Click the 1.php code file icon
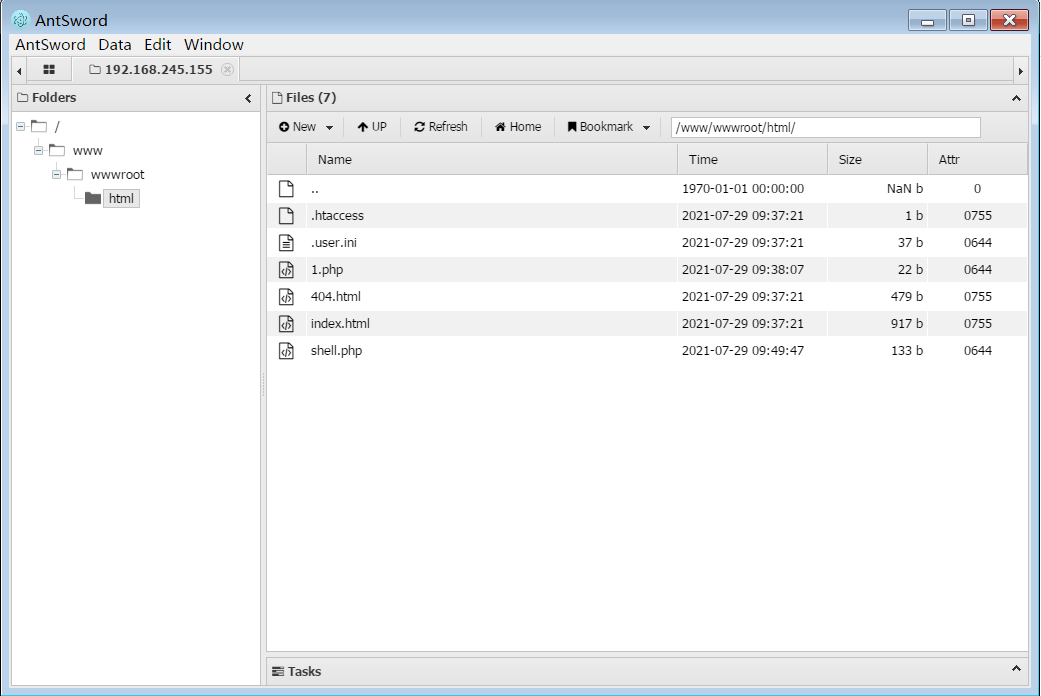This screenshot has width=1041, height=696. click(286, 270)
